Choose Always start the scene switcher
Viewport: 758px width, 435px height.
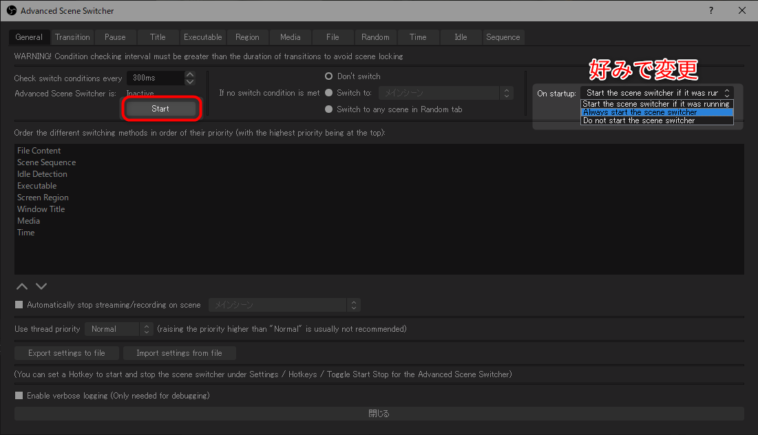tap(656, 112)
